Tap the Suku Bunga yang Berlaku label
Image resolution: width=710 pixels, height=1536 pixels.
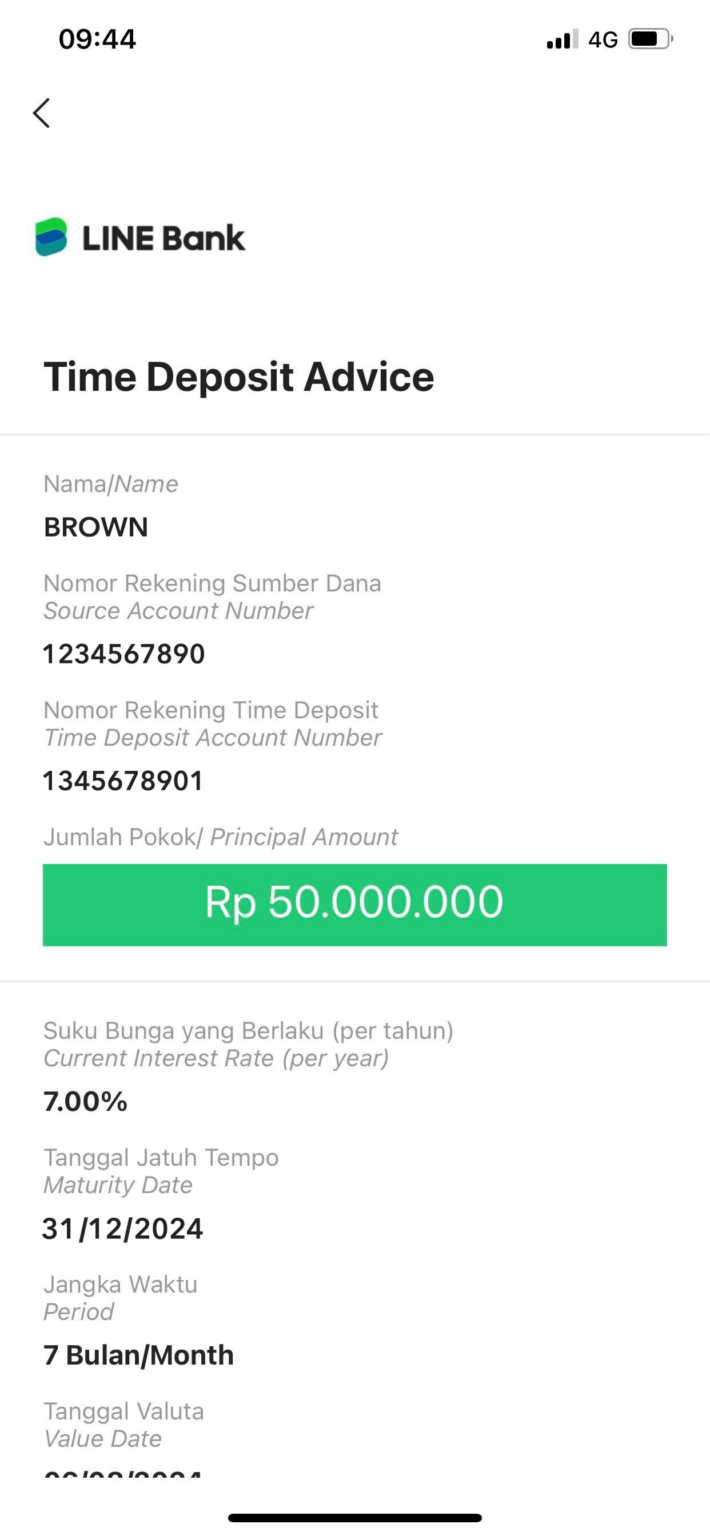tap(249, 1030)
